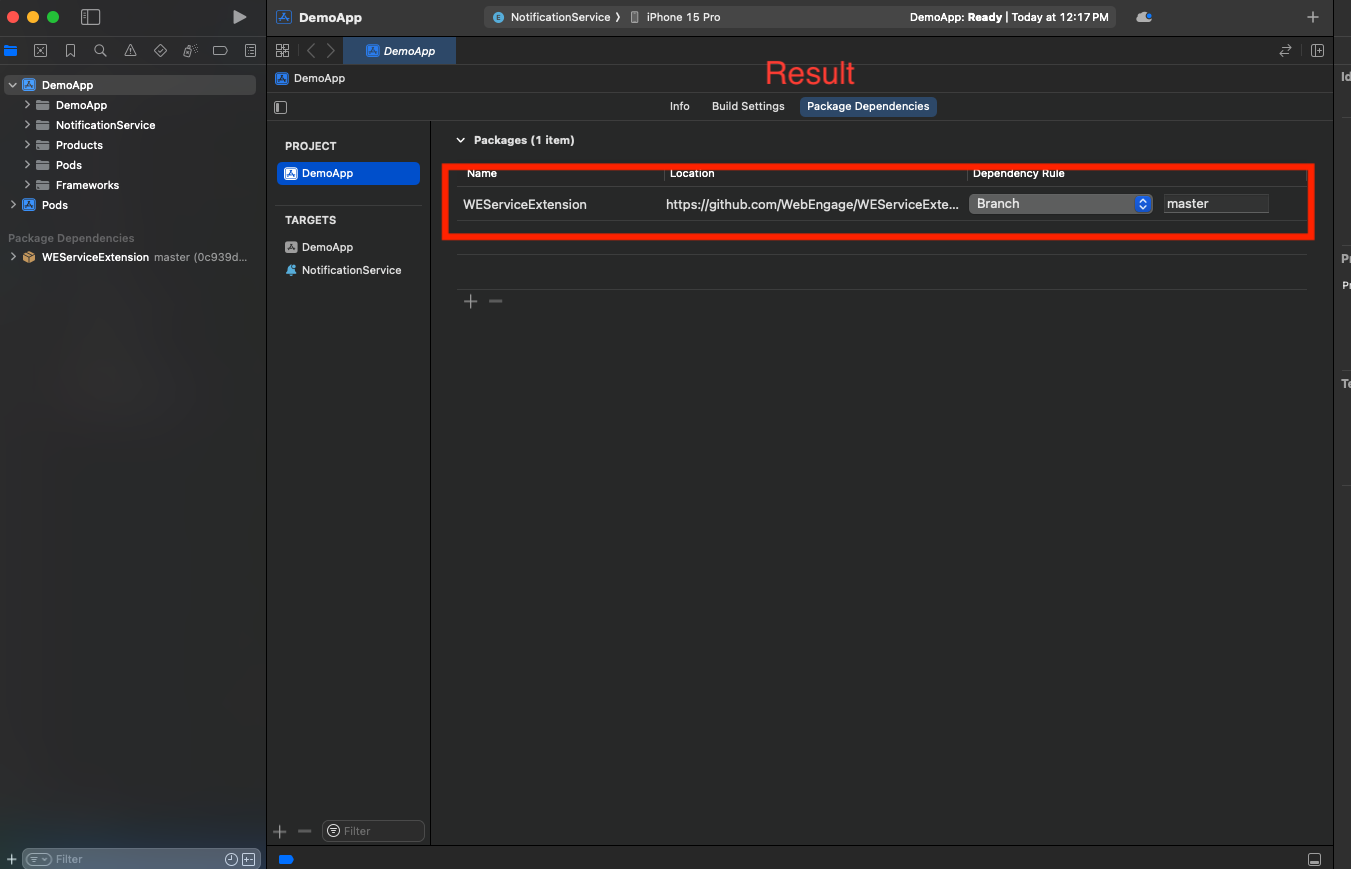
Task: Expand the Pods project node
Action: coord(12,205)
